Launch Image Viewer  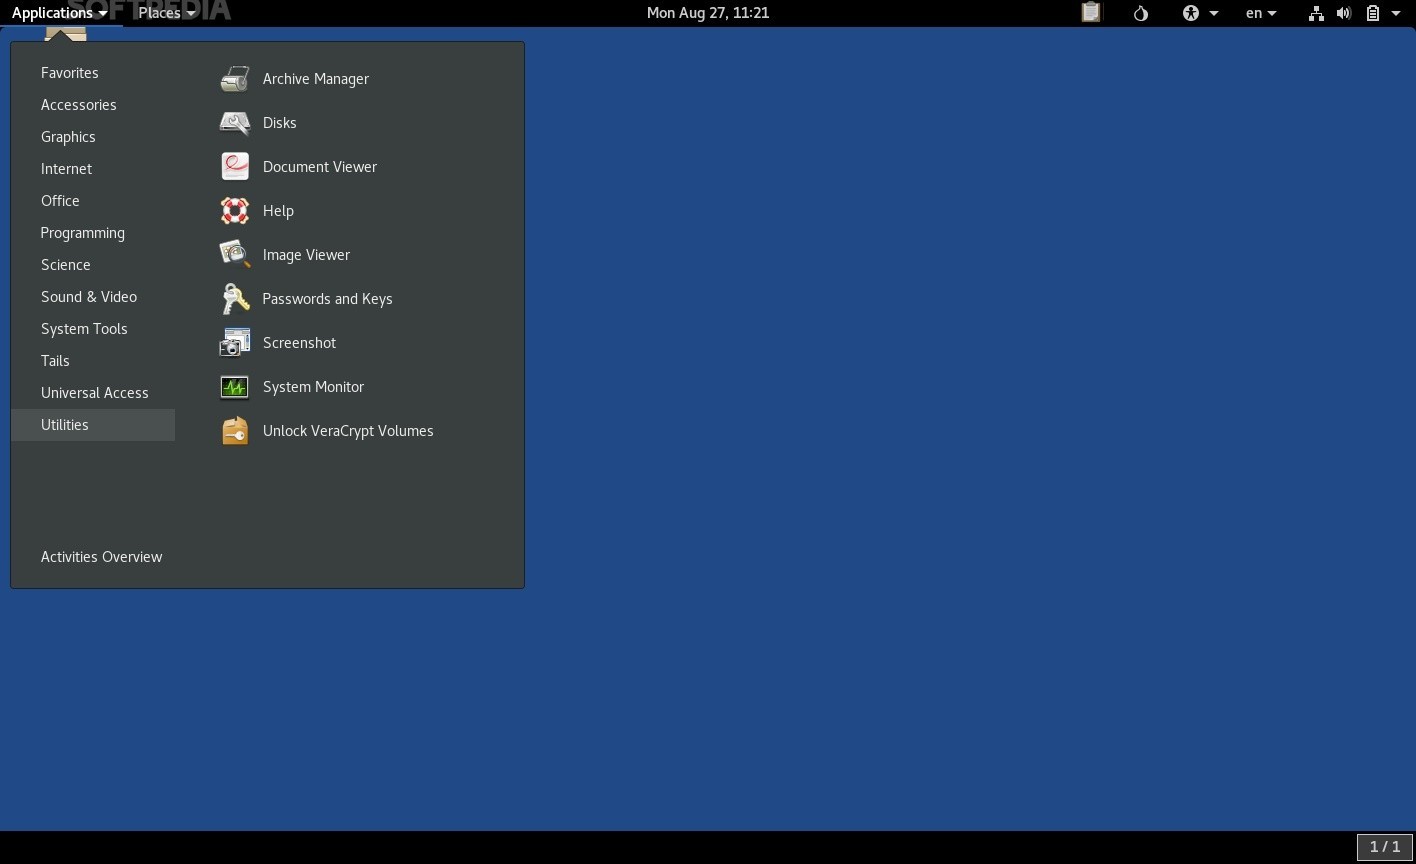pyautogui.click(x=306, y=255)
